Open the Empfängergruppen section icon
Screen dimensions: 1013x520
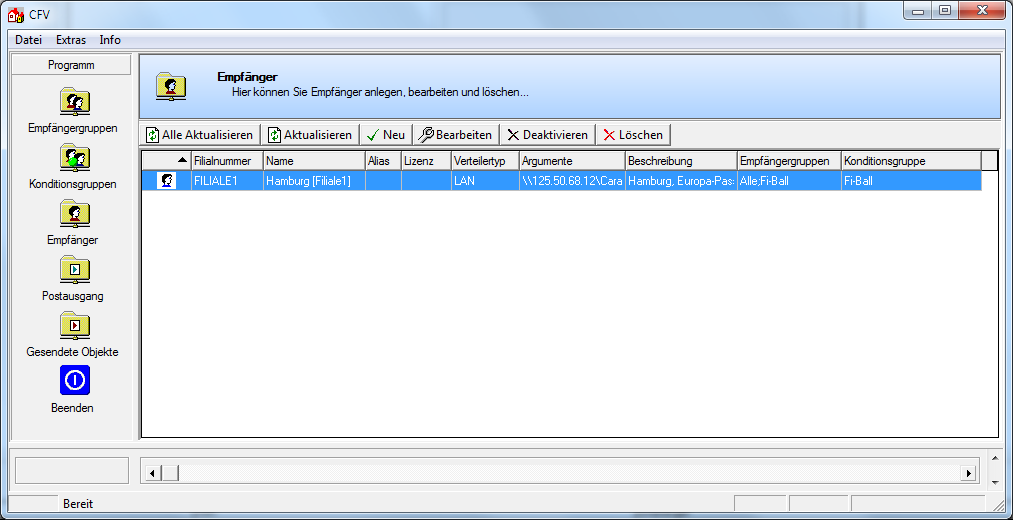click(x=74, y=102)
